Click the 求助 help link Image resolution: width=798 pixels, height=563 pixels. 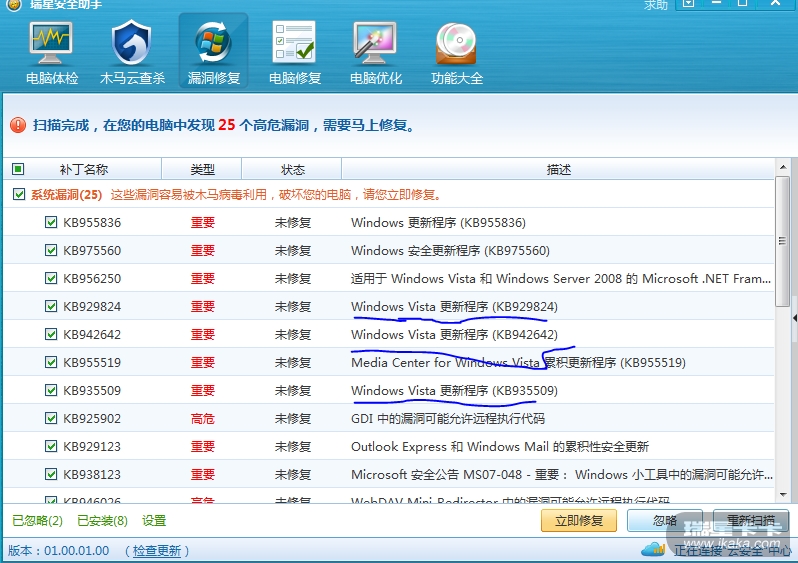click(x=656, y=5)
